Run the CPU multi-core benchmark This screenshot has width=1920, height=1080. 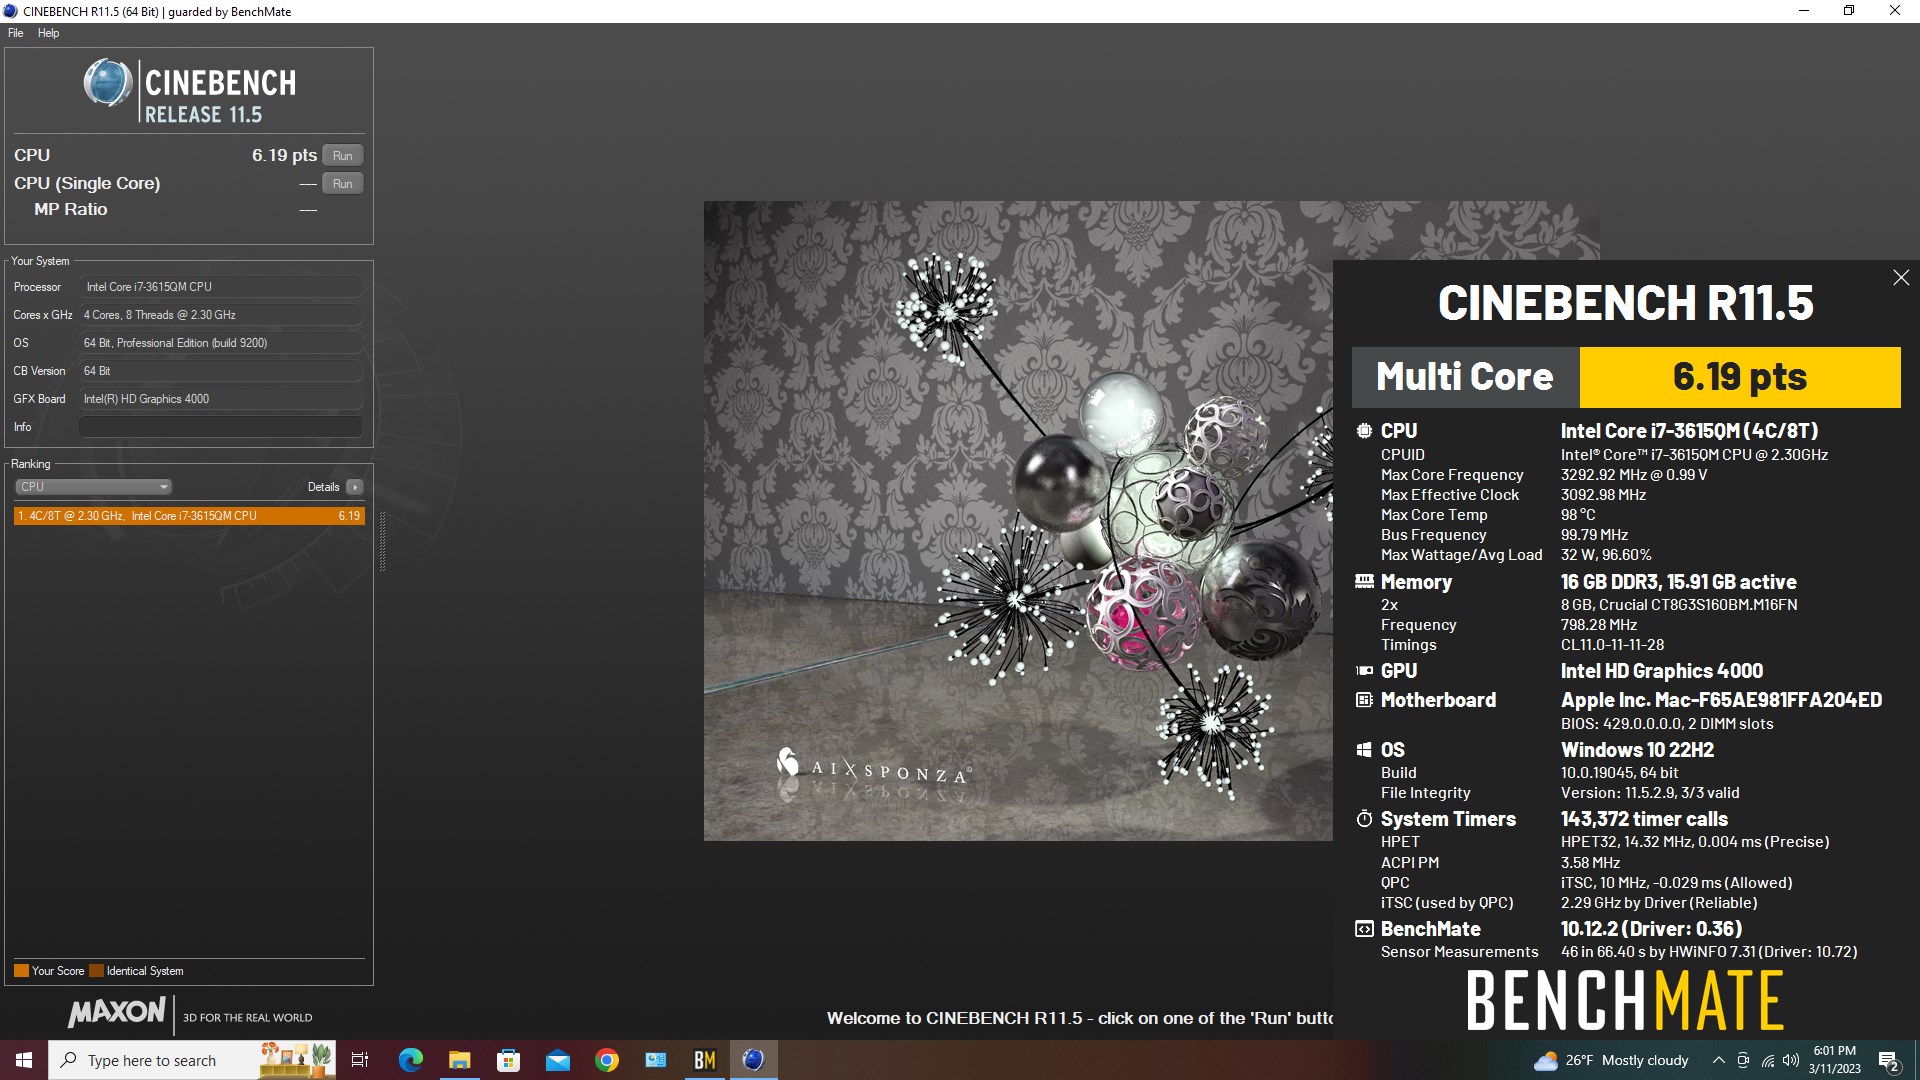click(x=342, y=156)
